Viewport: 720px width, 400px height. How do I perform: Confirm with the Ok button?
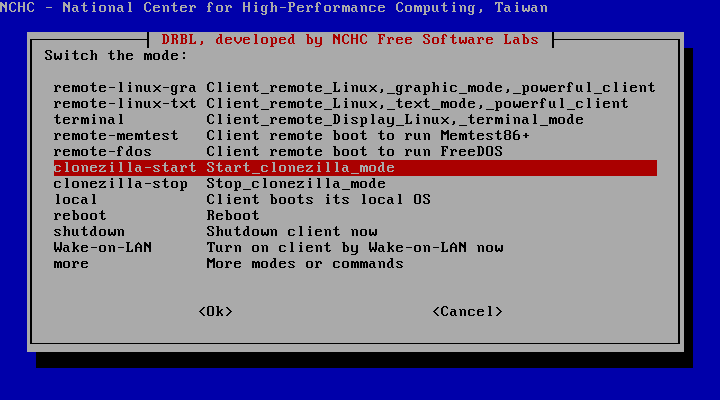[x=215, y=312]
